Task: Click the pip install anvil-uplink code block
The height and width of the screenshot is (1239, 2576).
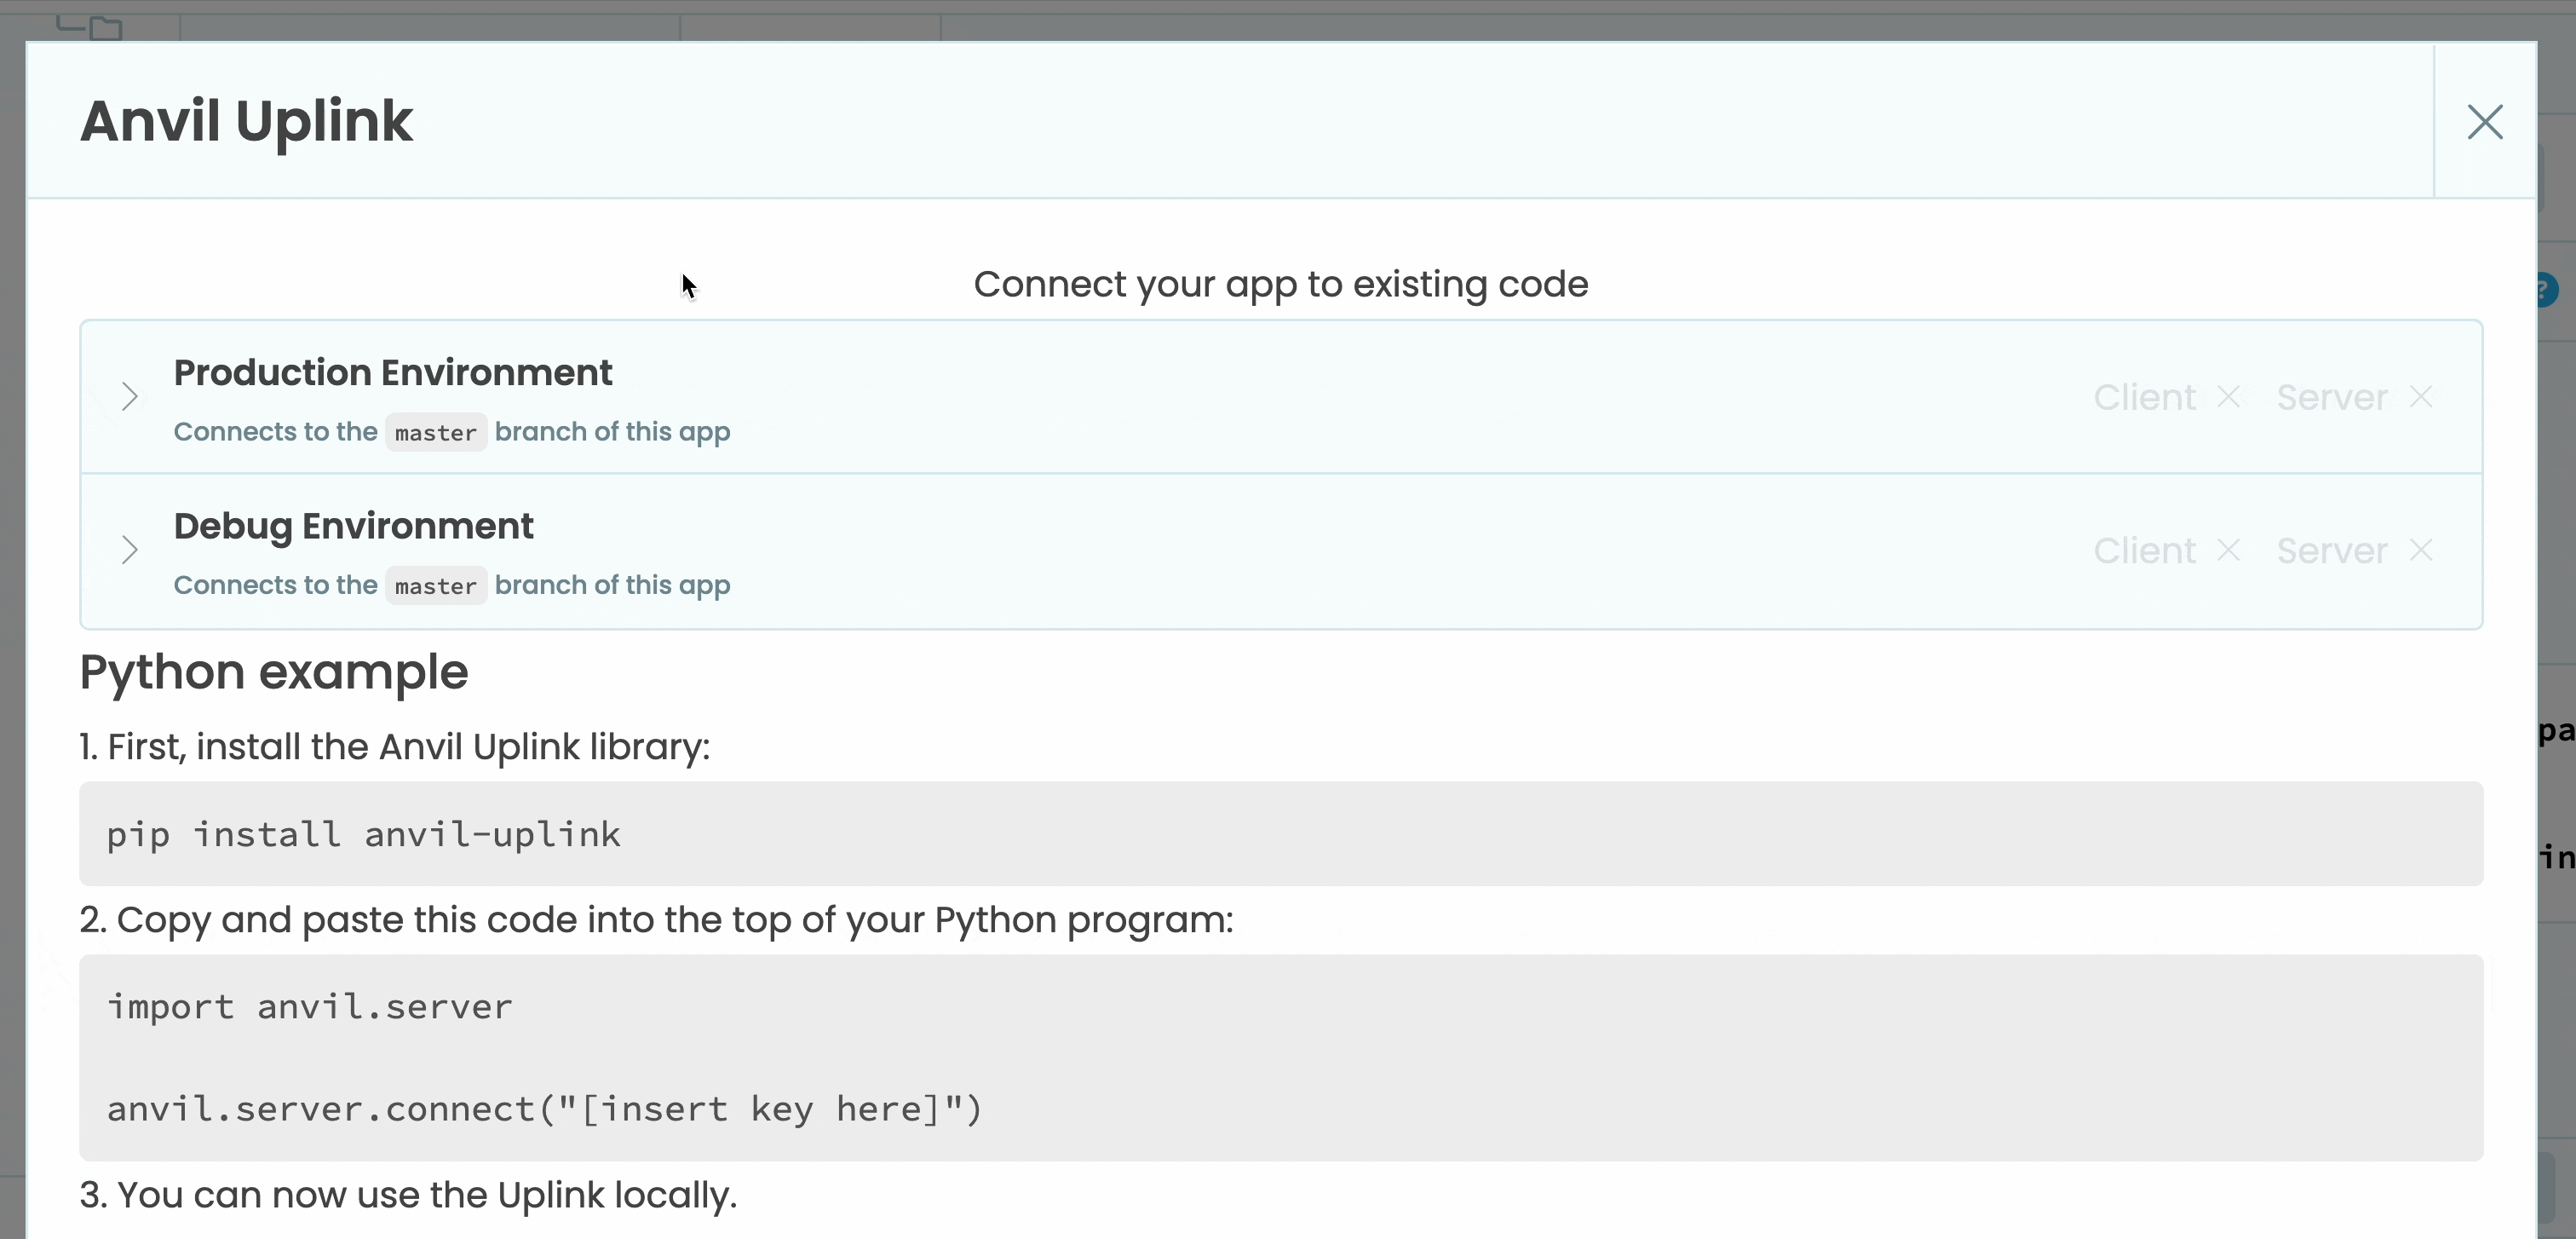Action: pyautogui.click(x=364, y=834)
